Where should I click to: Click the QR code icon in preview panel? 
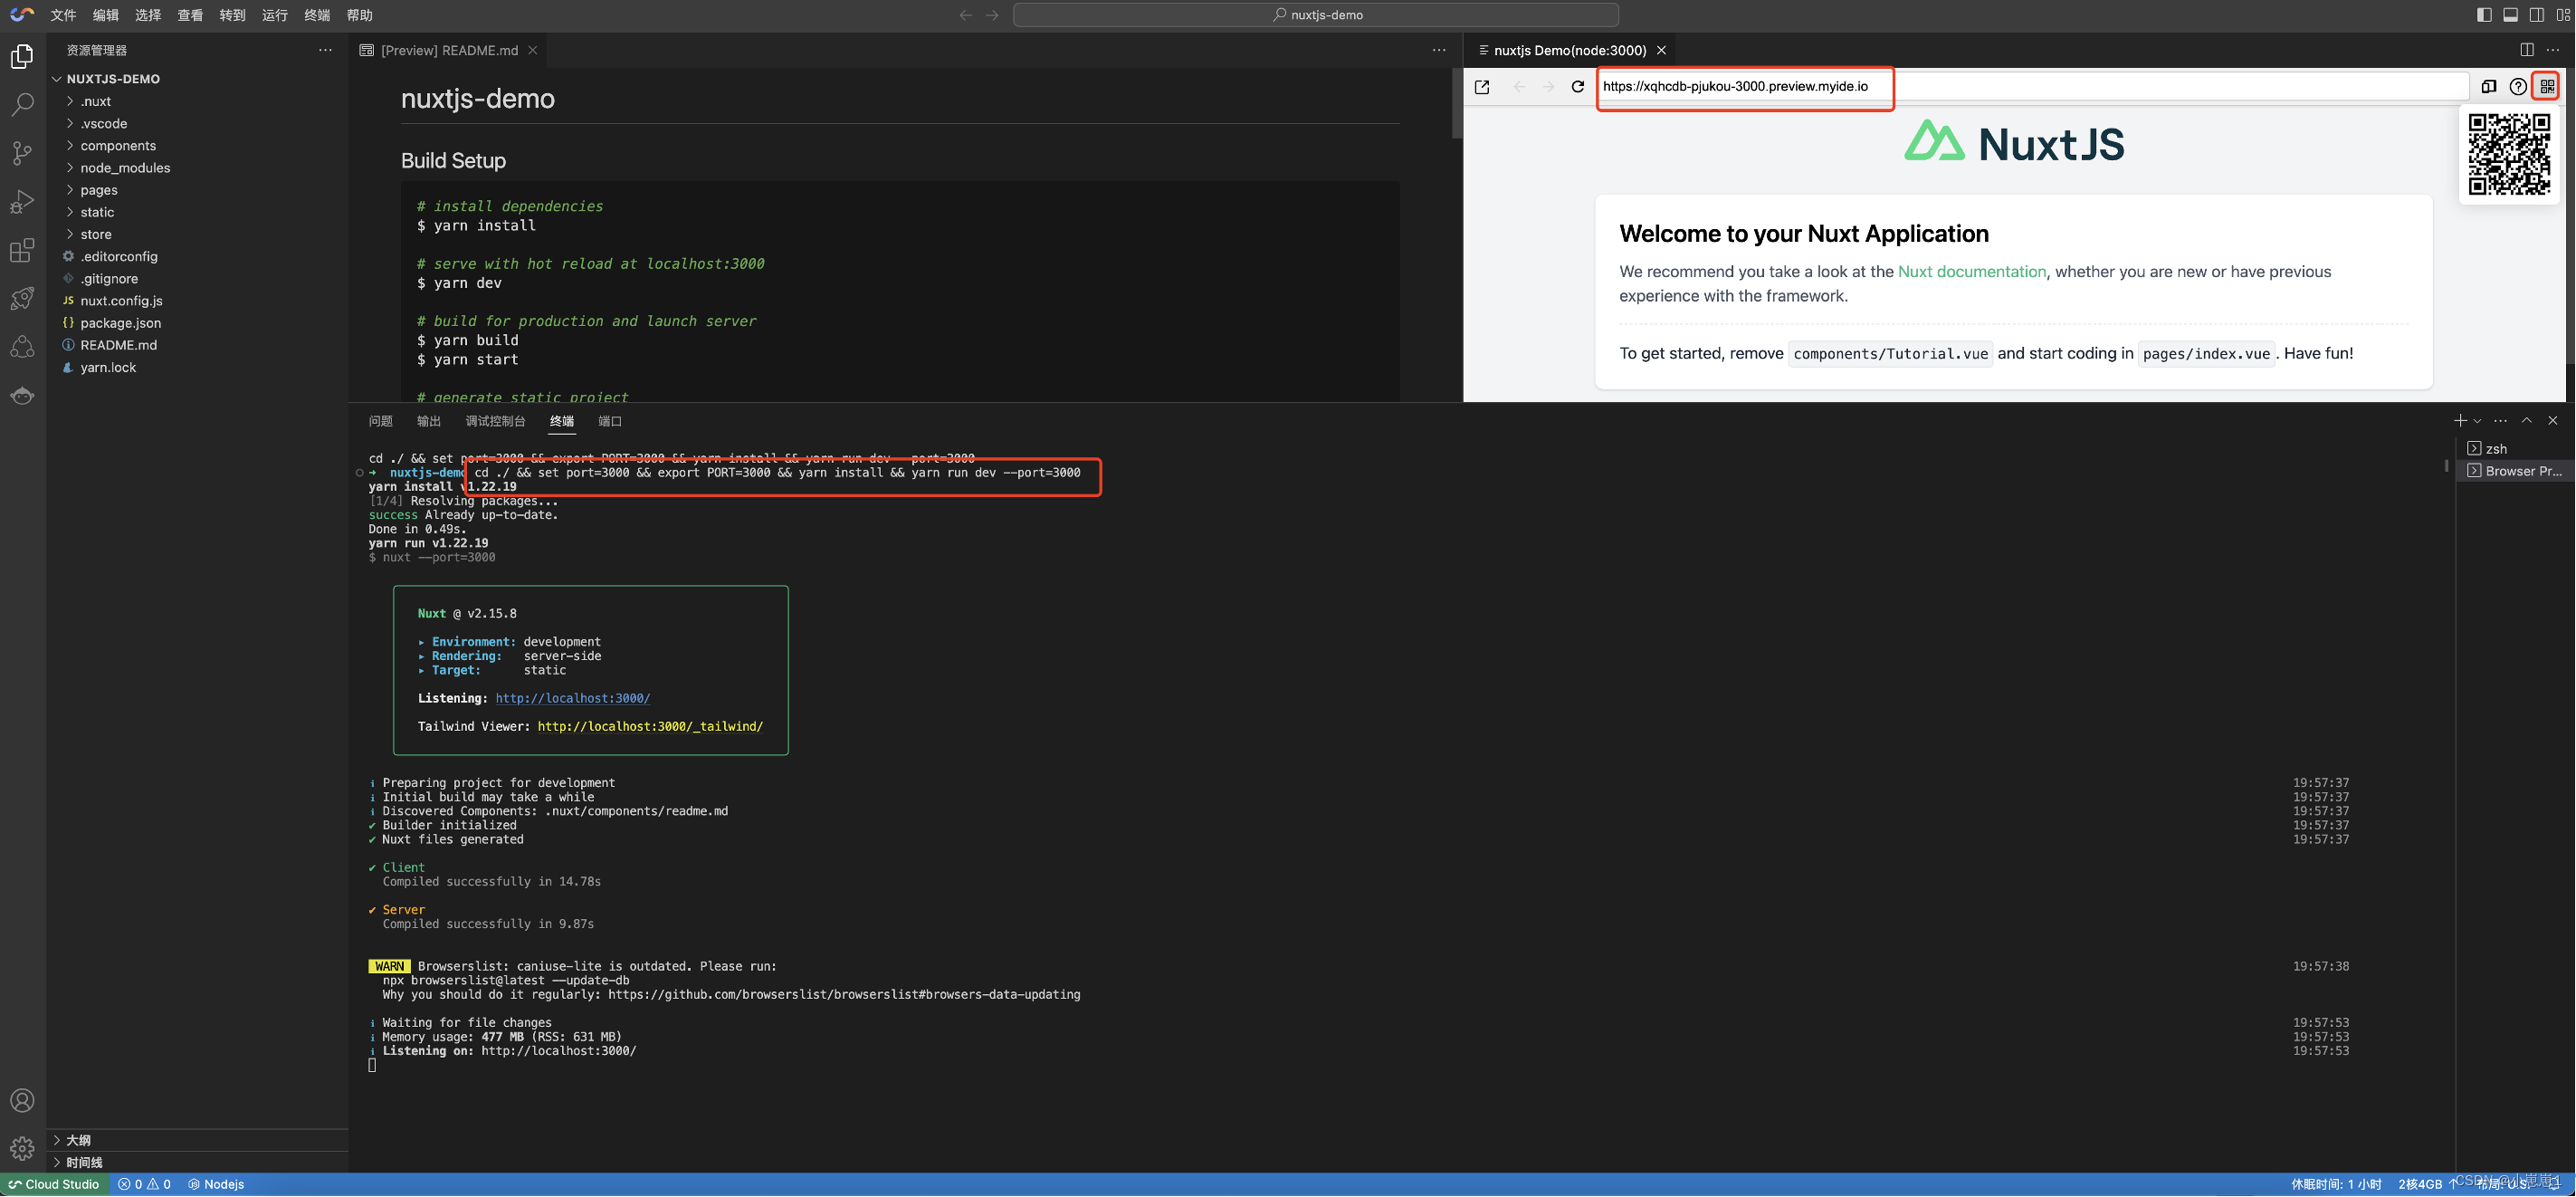tap(2548, 85)
